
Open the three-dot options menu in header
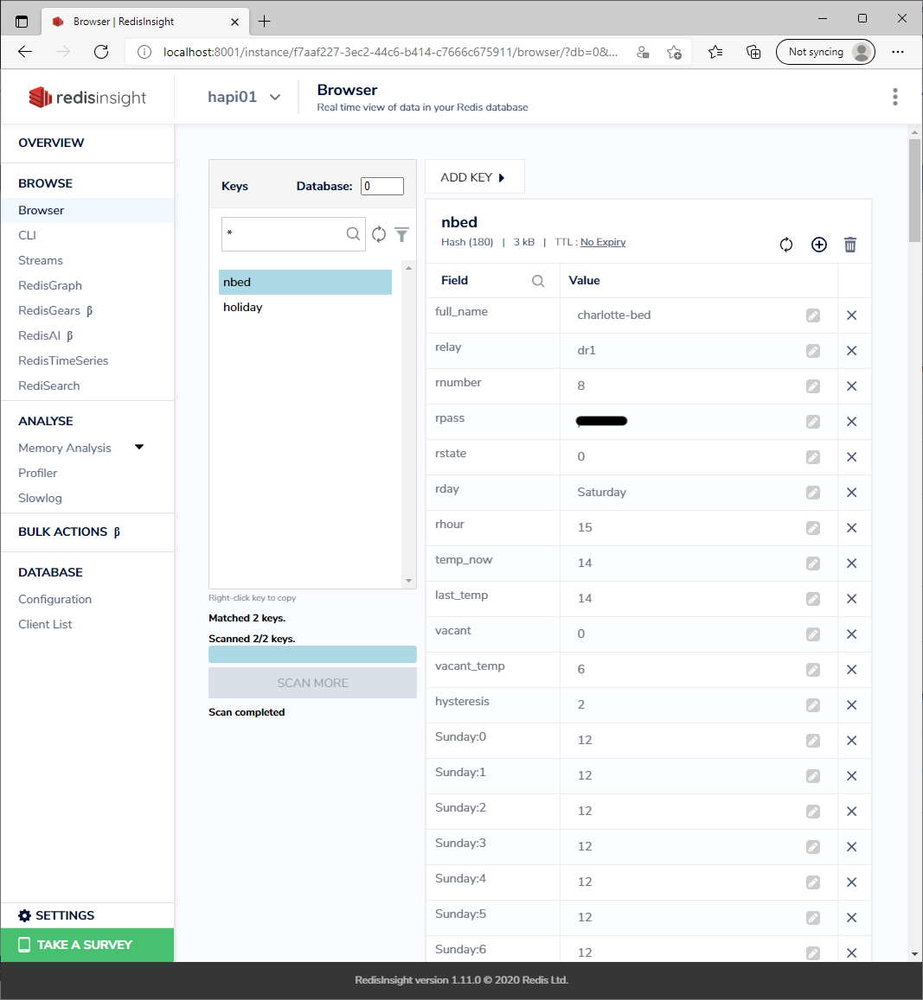point(895,97)
